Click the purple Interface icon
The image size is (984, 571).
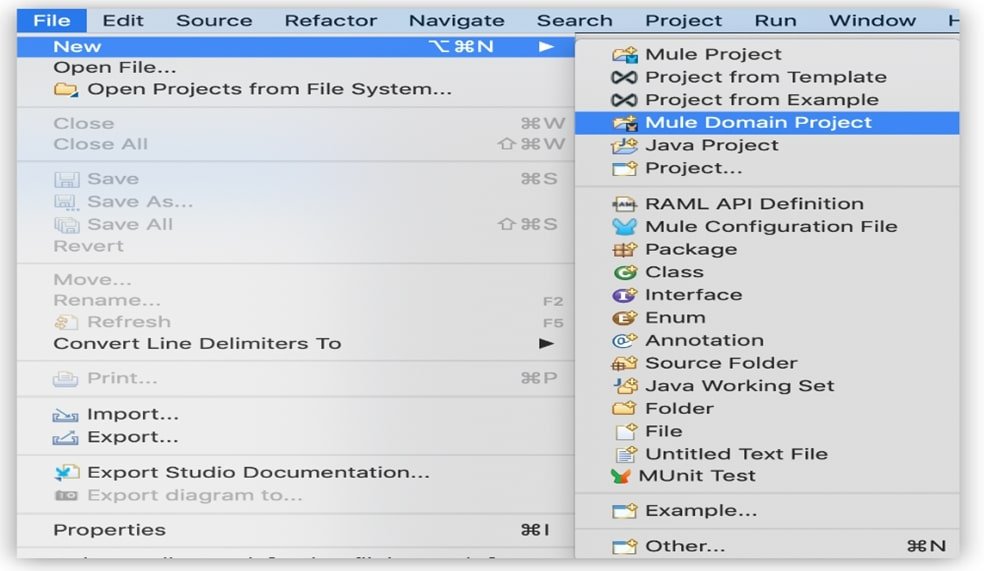click(x=624, y=295)
